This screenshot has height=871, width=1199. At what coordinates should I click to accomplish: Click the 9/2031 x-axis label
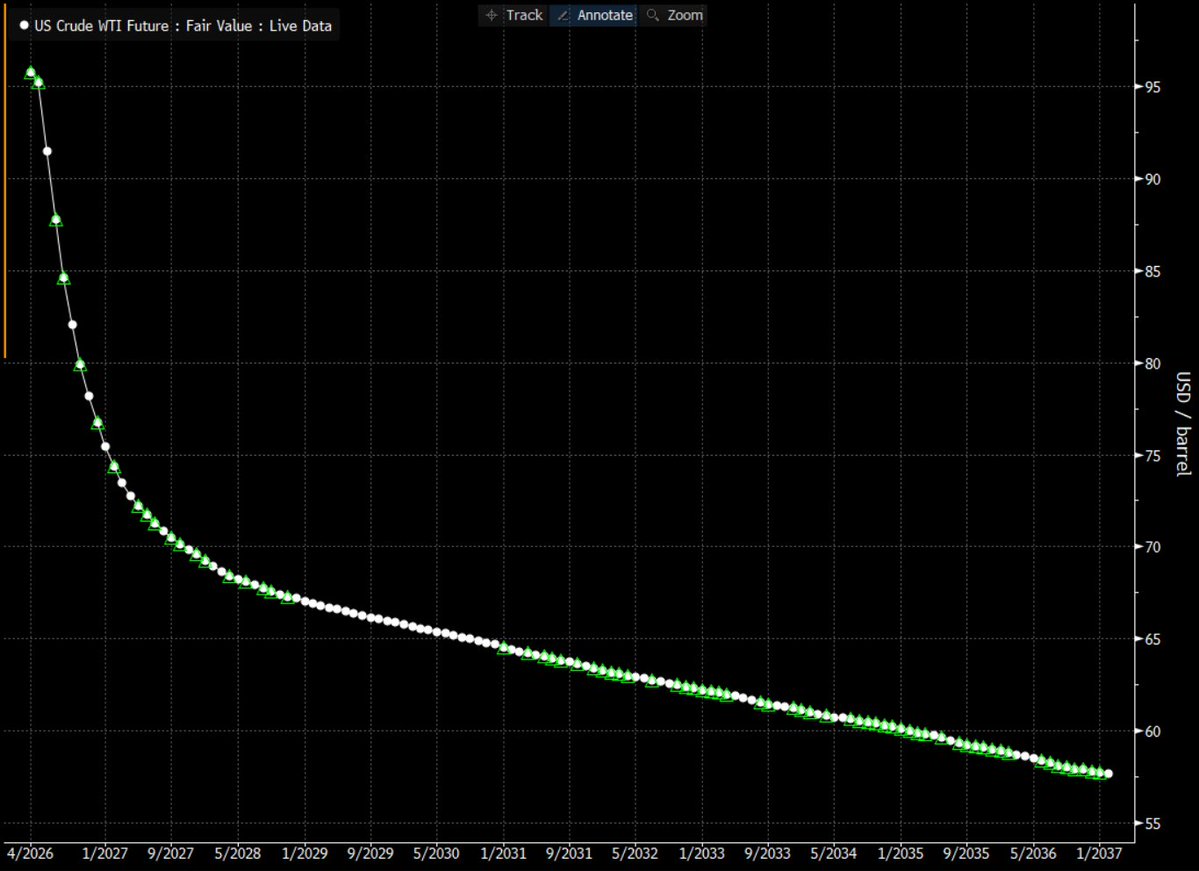click(569, 853)
